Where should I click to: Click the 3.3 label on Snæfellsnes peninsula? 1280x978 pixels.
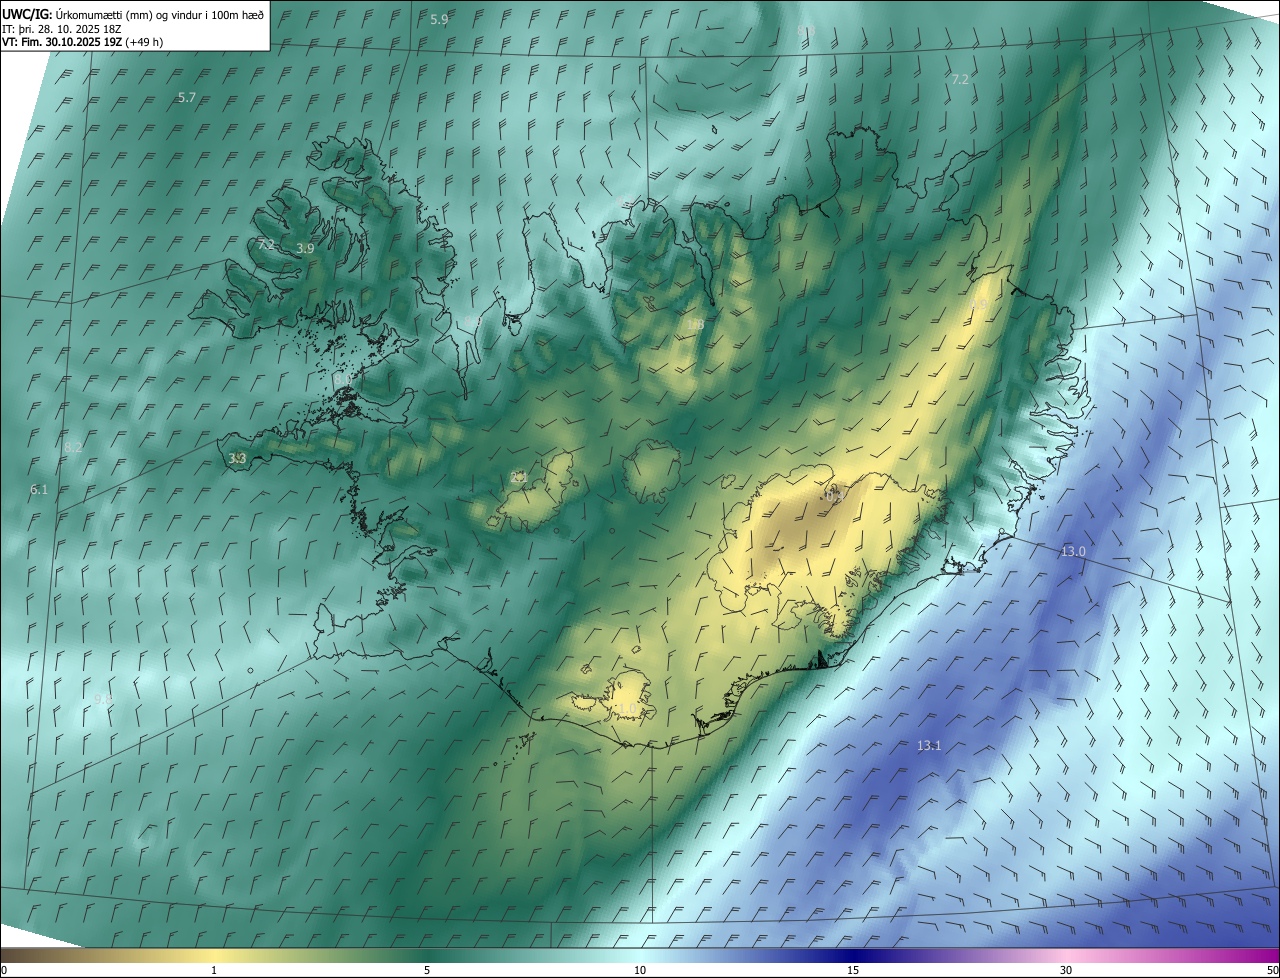237,458
